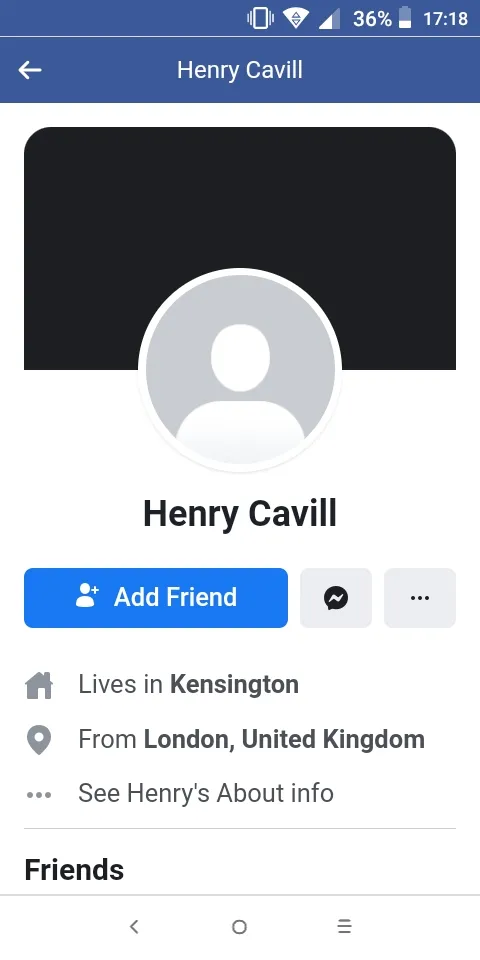Expand See Henry's About info
The image size is (480, 960).
[206, 793]
